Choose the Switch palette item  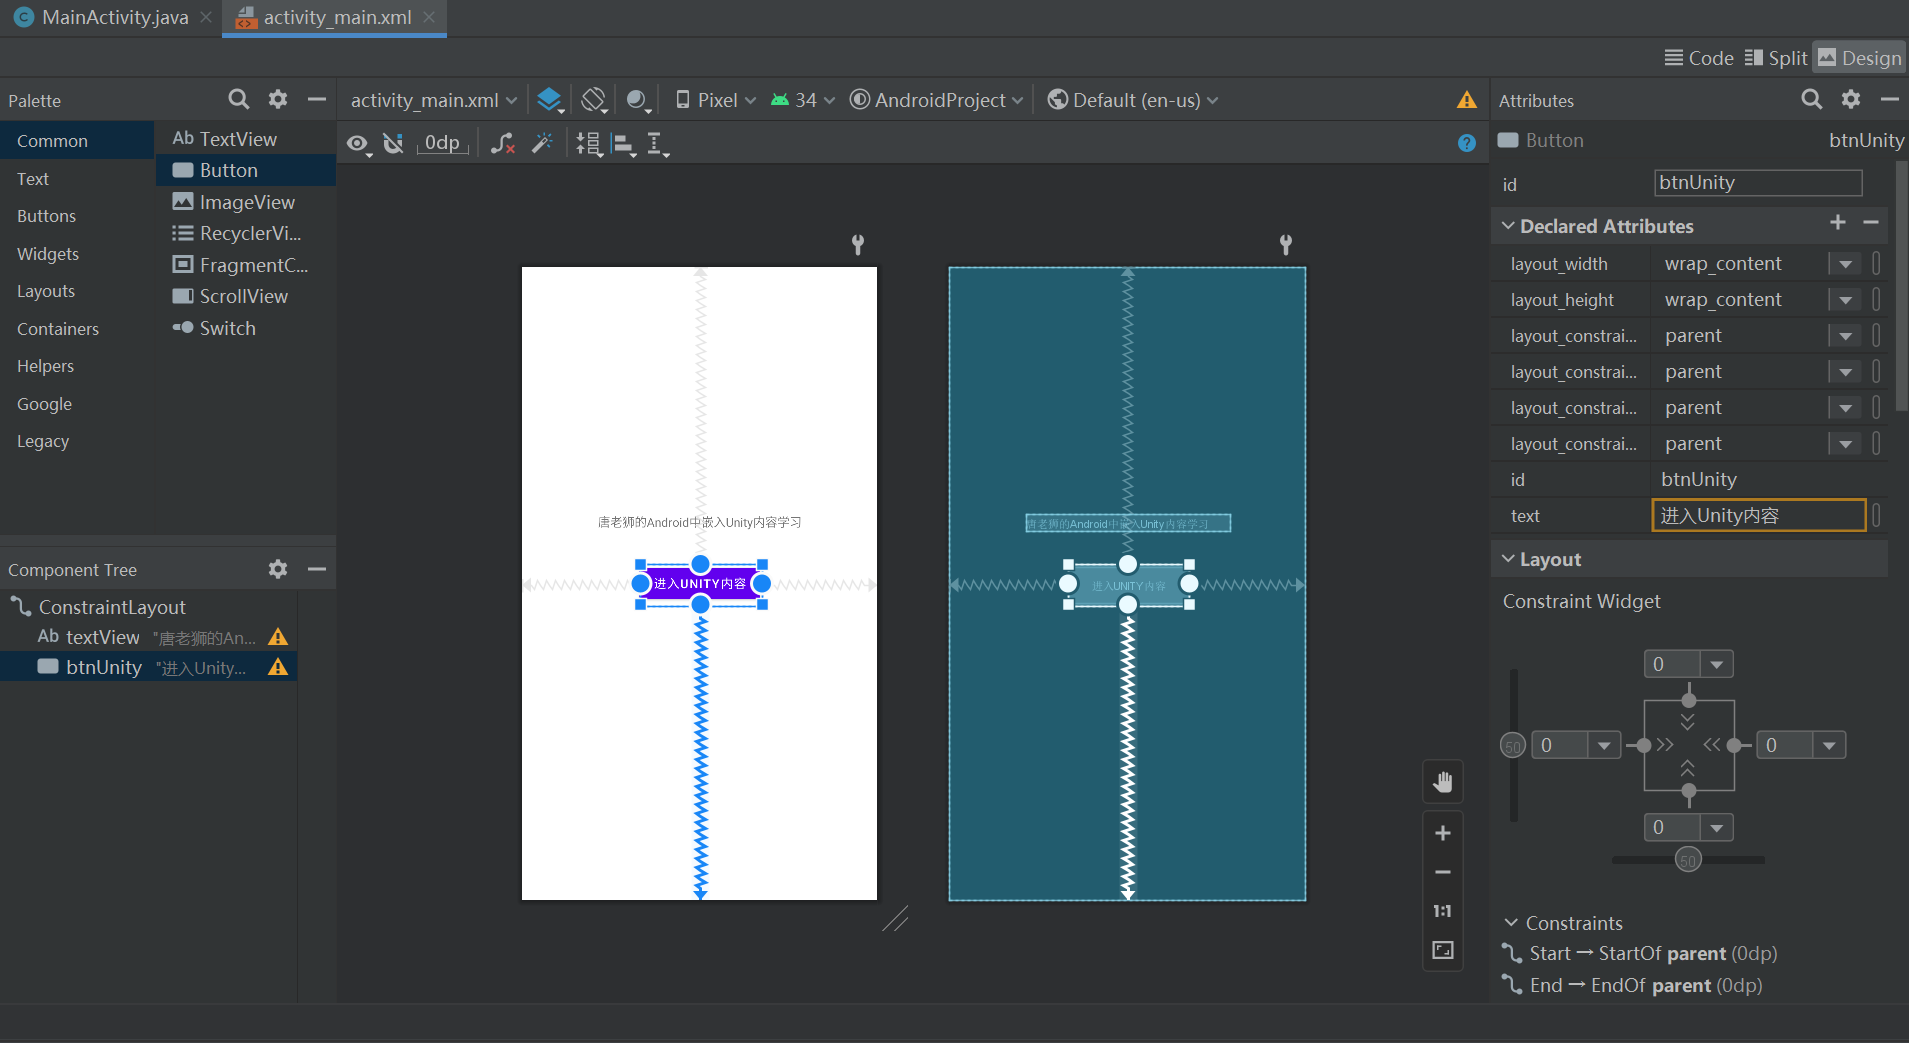click(x=246, y=328)
